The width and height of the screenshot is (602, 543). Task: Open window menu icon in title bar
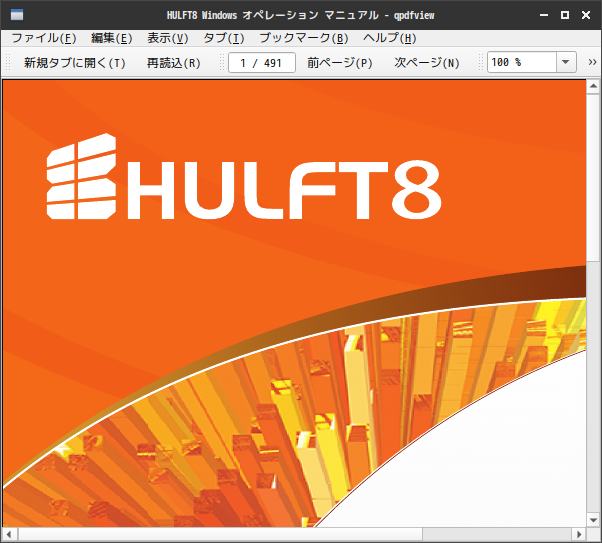click(x=17, y=15)
